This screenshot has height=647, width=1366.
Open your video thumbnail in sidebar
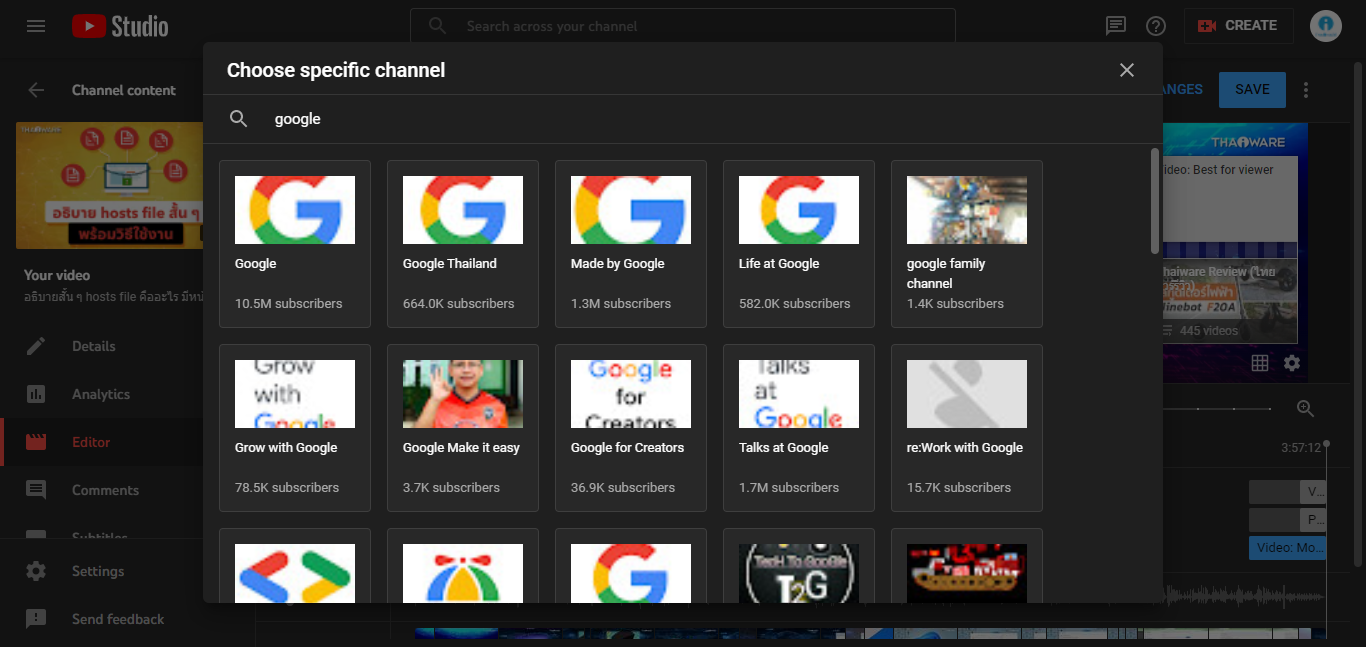[x=110, y=186]
